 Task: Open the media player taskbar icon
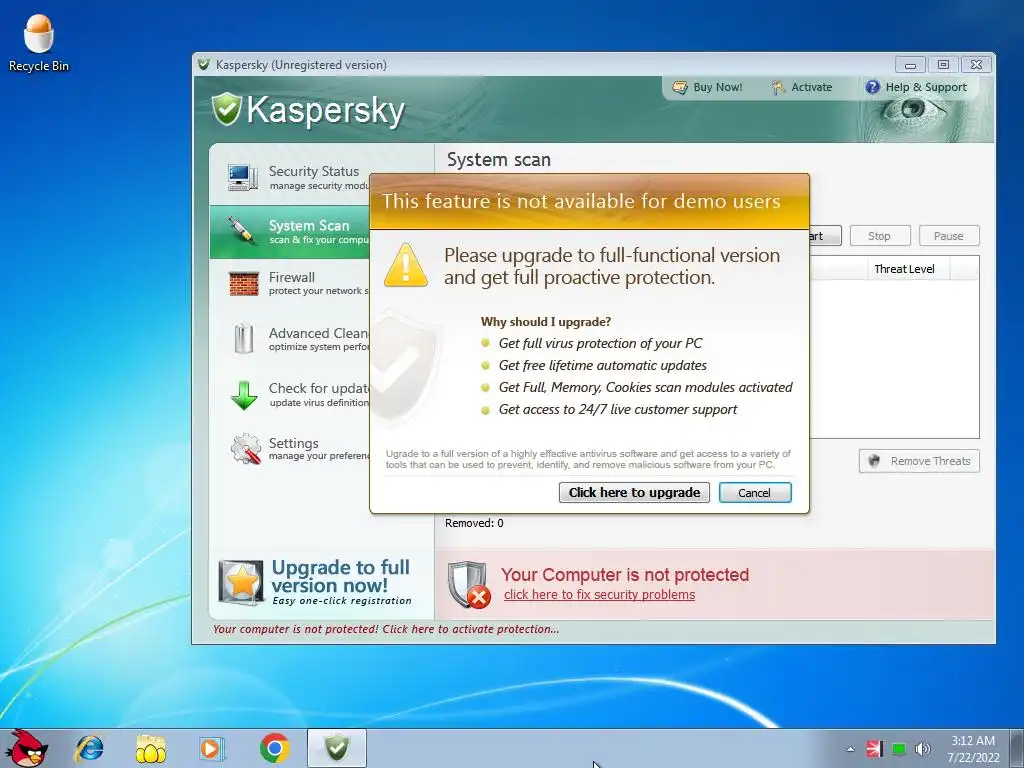[211, 748]
